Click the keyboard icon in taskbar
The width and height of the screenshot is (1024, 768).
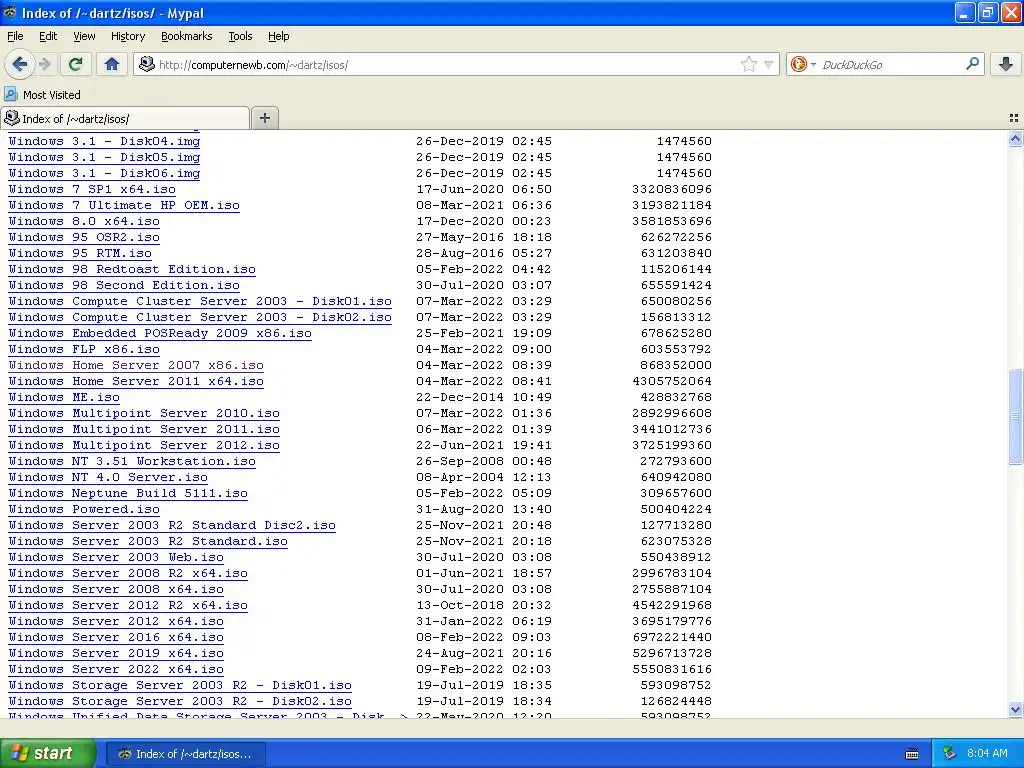click(x=912, y=754)
